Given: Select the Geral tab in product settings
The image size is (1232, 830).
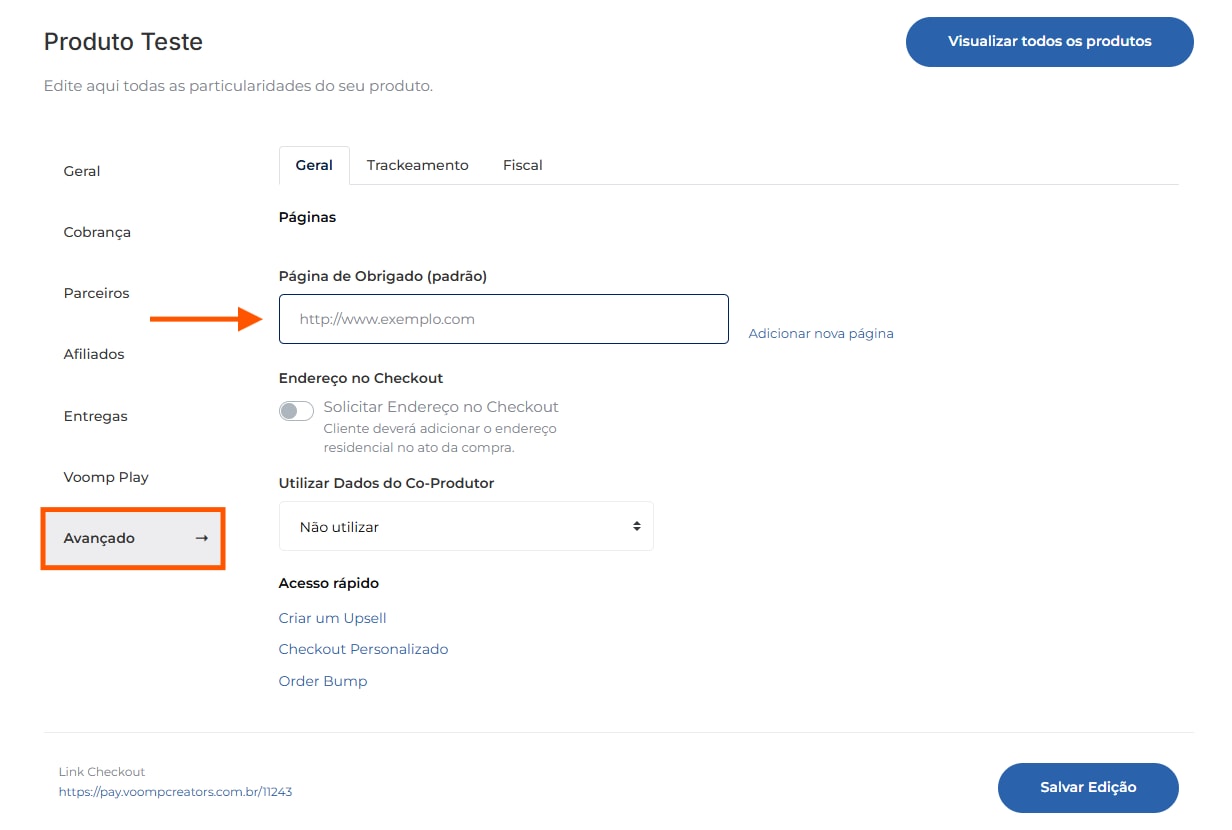Looking at the screenshot, I should pos(314,165).
